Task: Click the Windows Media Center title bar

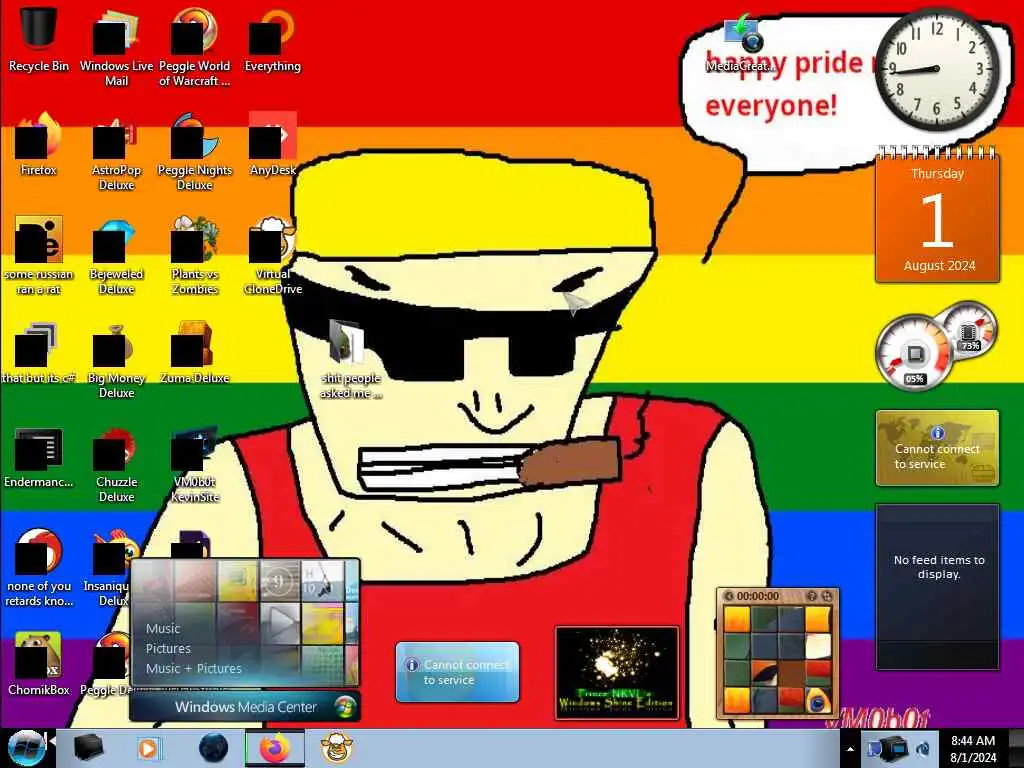Action: (245, 707)
